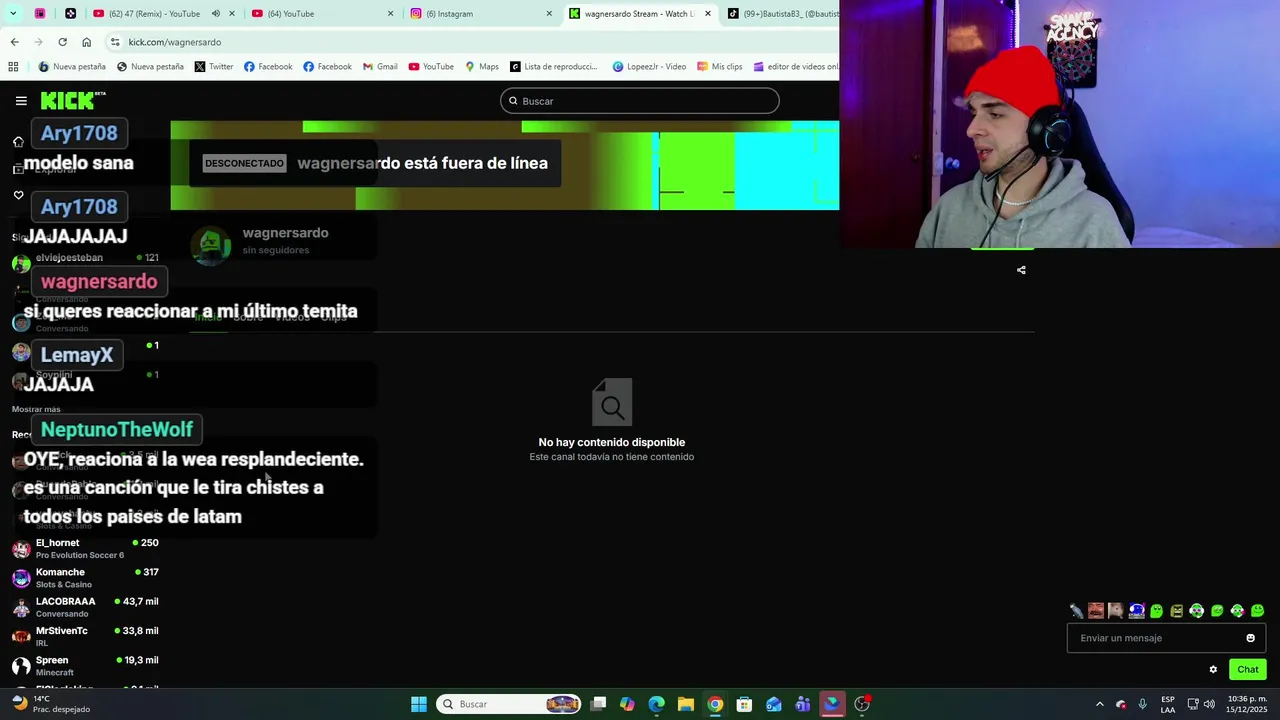Open Chrome apps grid in bookmarks bar

tap(13, 67)
